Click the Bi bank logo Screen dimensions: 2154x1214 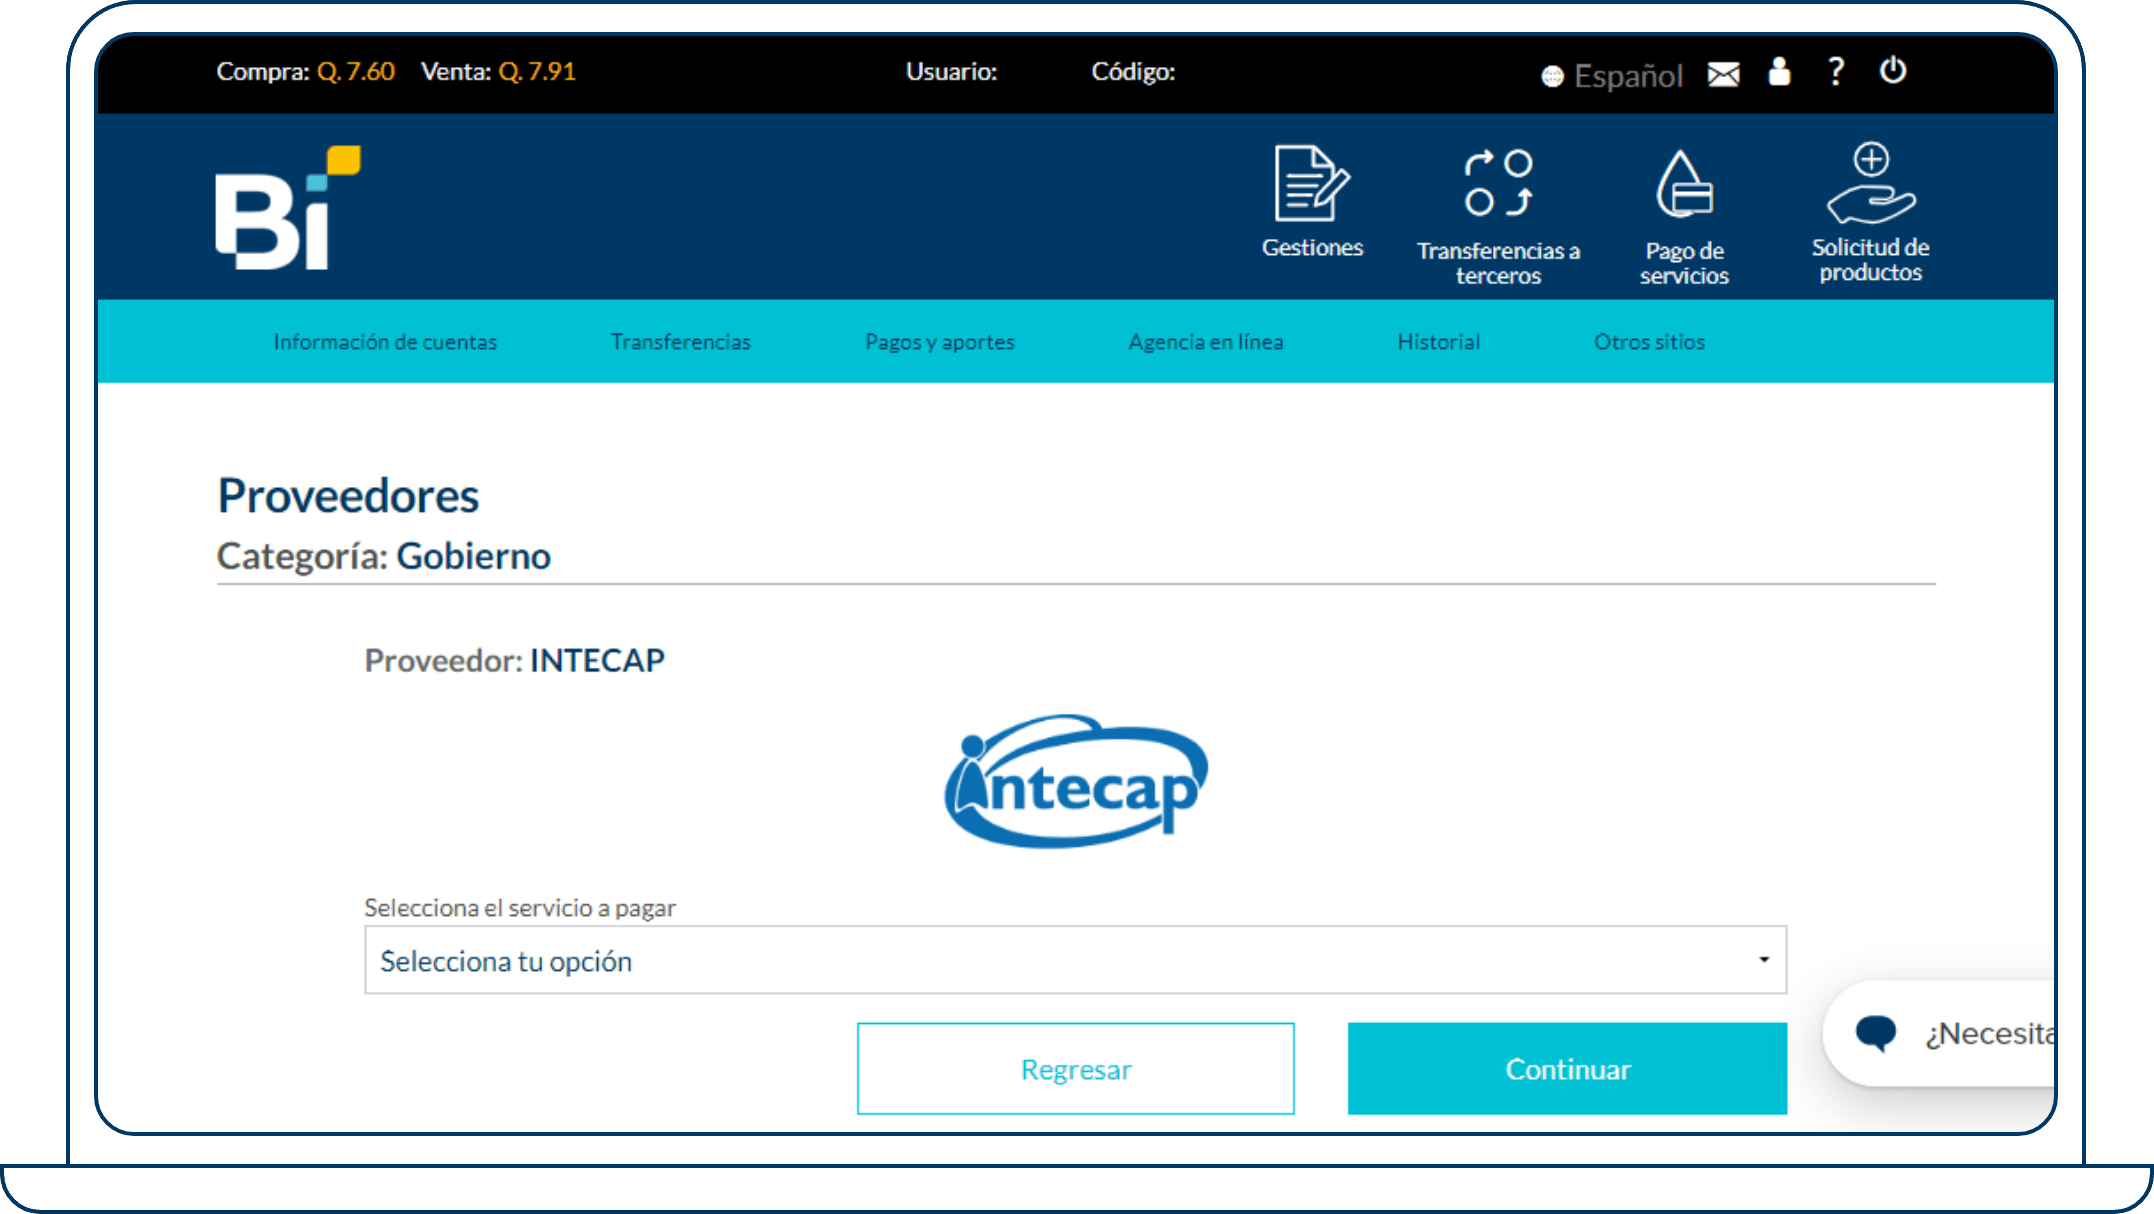(x=288, y=207)
